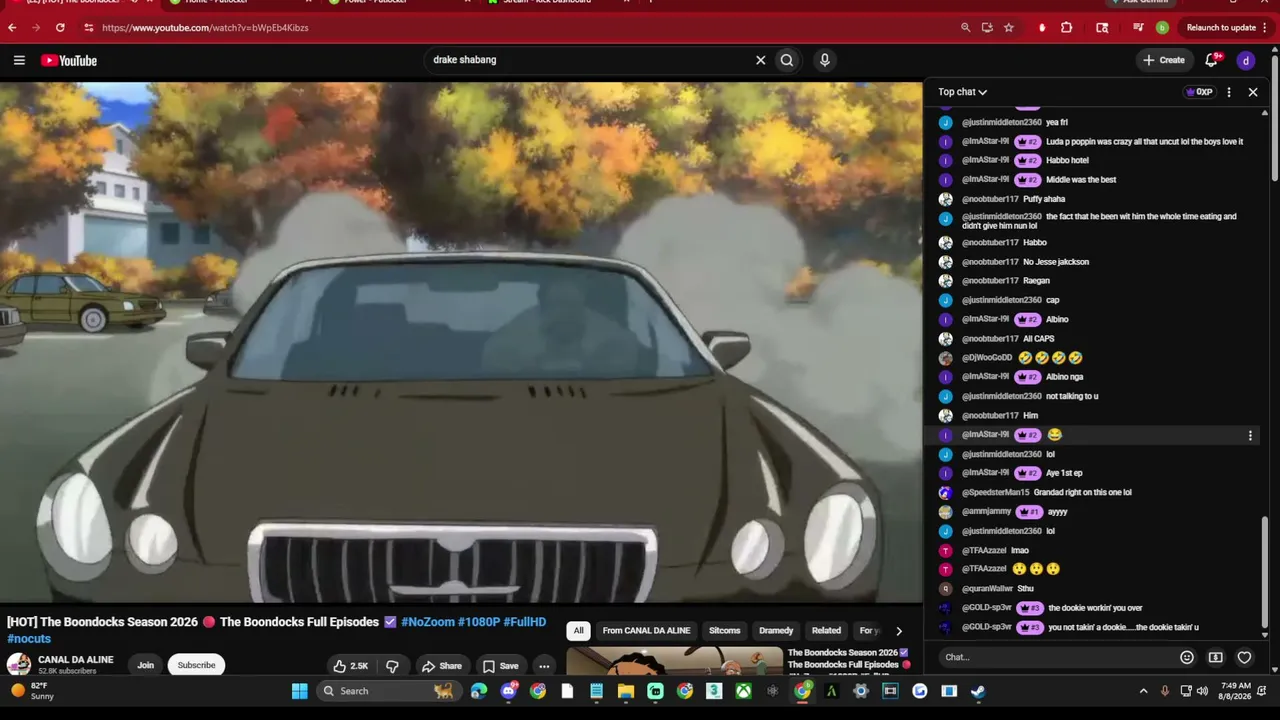1280x720 pixels.
Task: Expand the Top chat mode dropdown
Action: [x=962, y=92]
